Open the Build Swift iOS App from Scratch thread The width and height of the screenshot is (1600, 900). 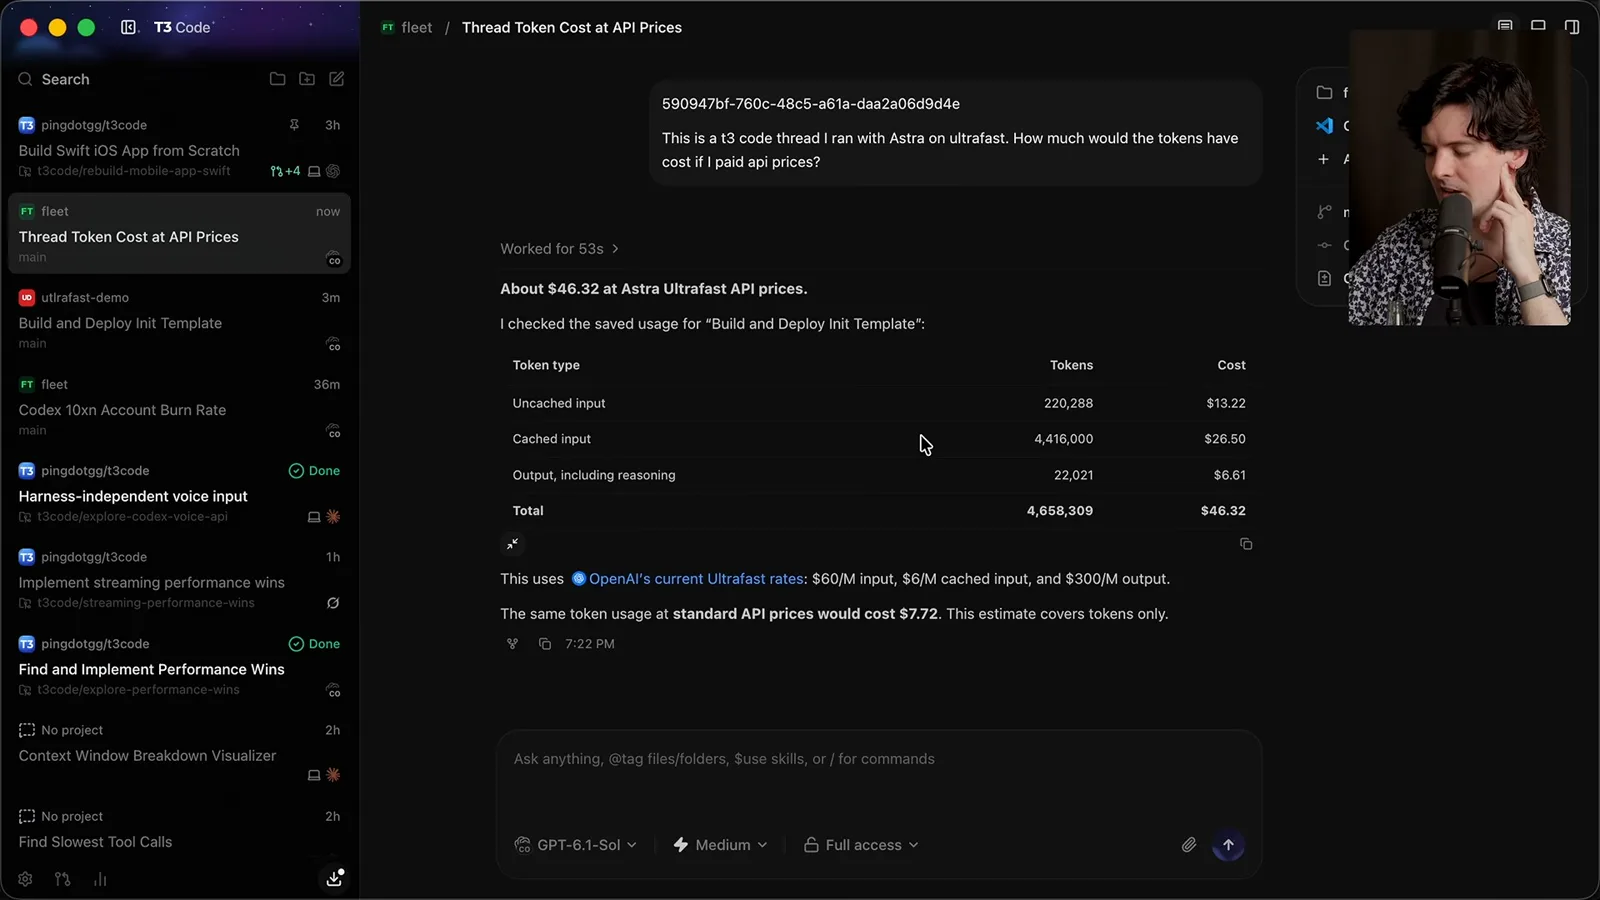(x=129, y=151)
